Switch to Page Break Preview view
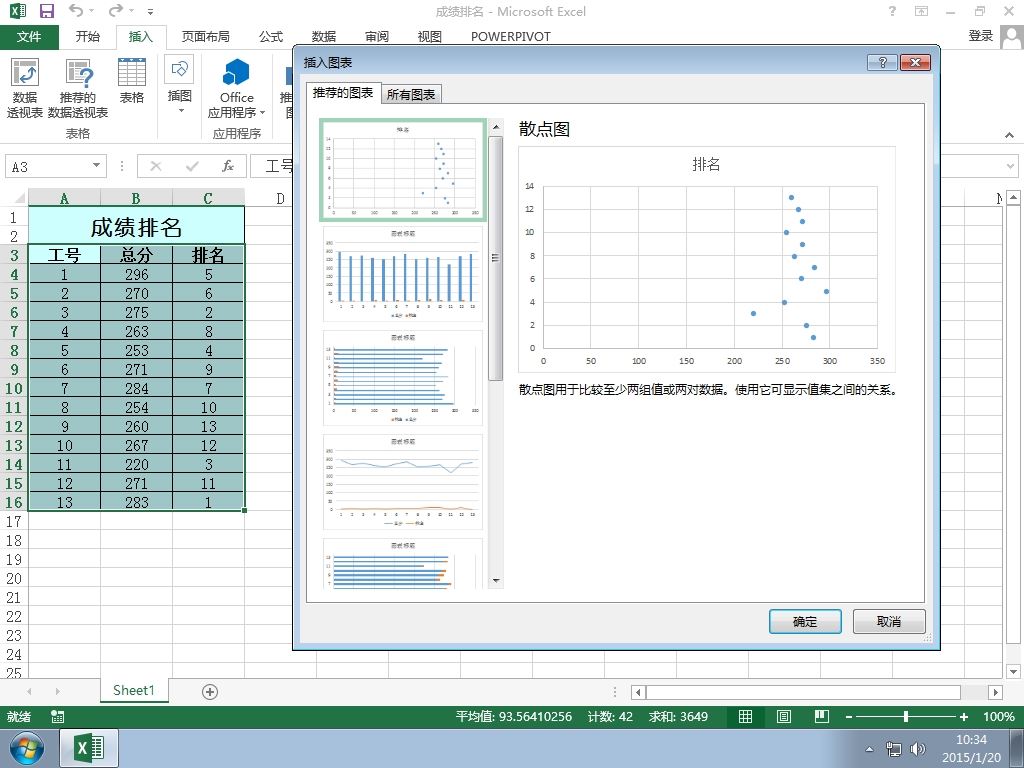 822,716
